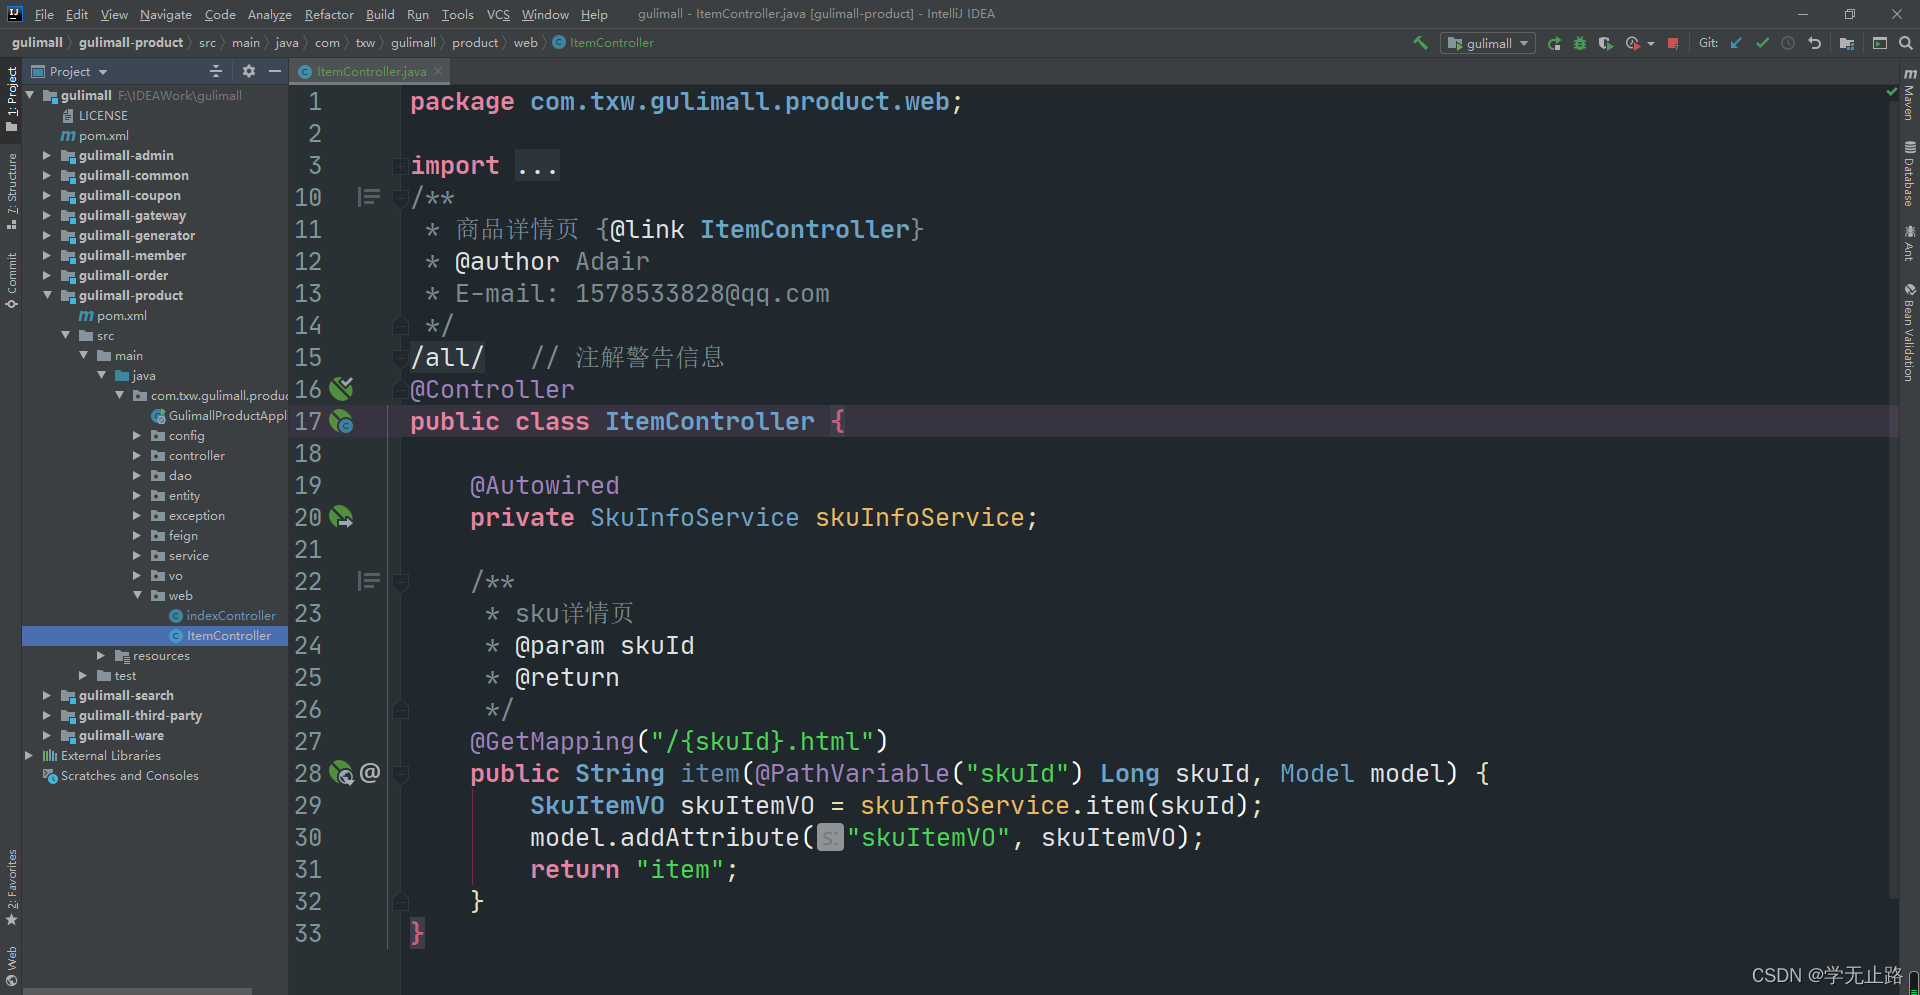Open the Maven tool window
This screenshot has width=1920, height=995.
tap(1909, 93)
